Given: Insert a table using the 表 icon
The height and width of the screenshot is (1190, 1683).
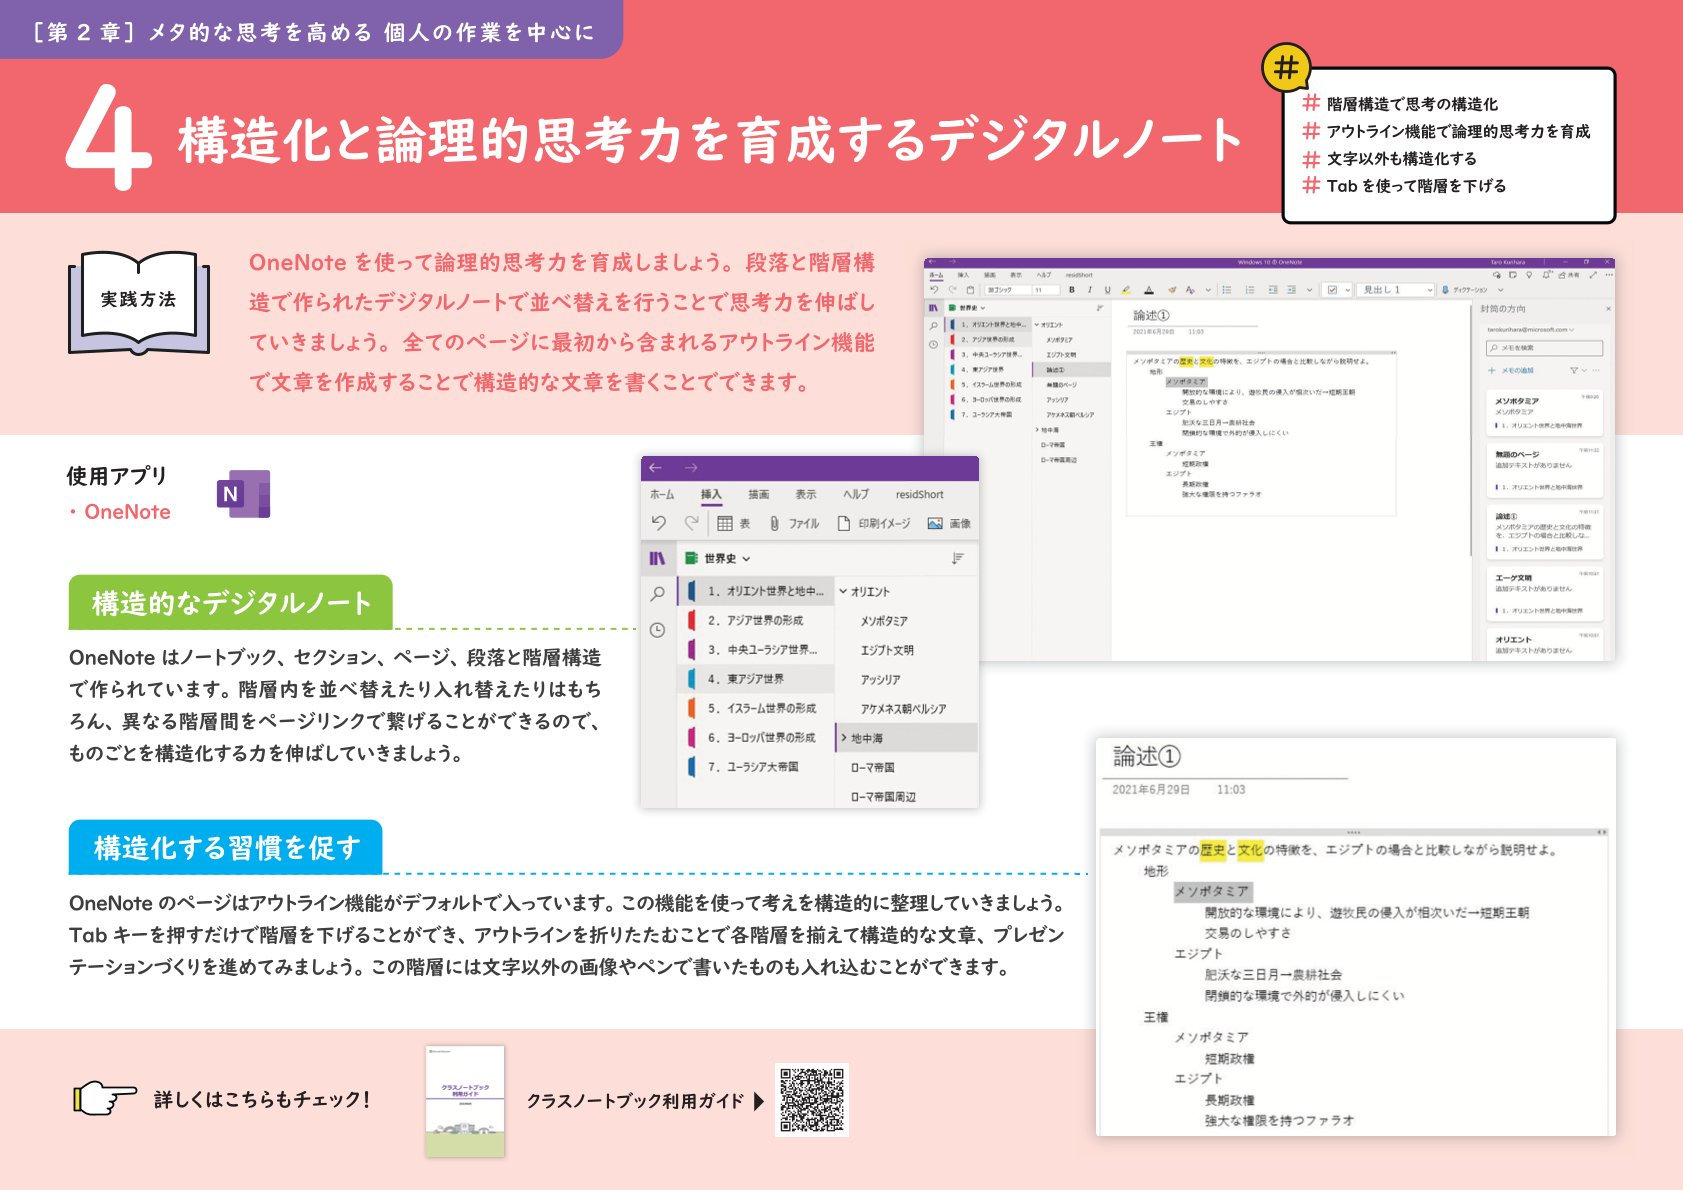Looking at the screenshot, I should pyautogui.click(x=727, y=523).
